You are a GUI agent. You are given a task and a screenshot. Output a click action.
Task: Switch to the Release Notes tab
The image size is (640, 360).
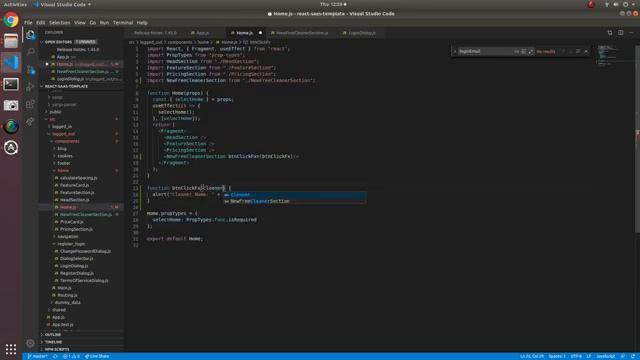pyautogui.click(x=156, y=33)
